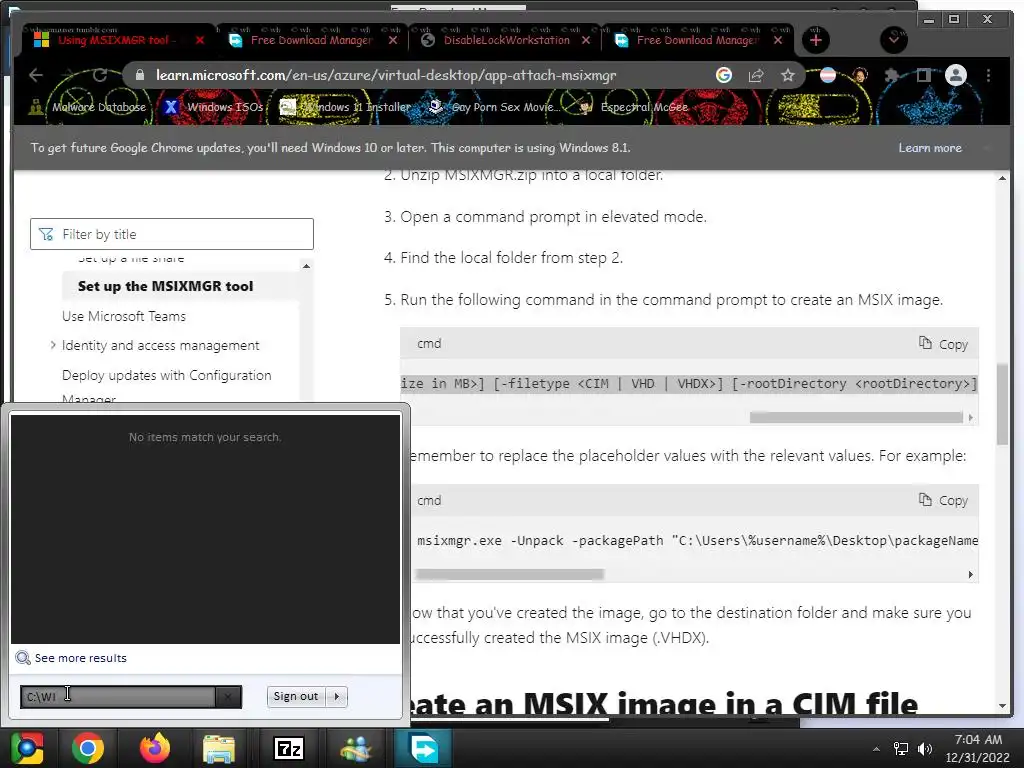Click the page vertical scrollbar thumb
The width and height of the screenshot is (1024, 768).
coord(1002,404)
